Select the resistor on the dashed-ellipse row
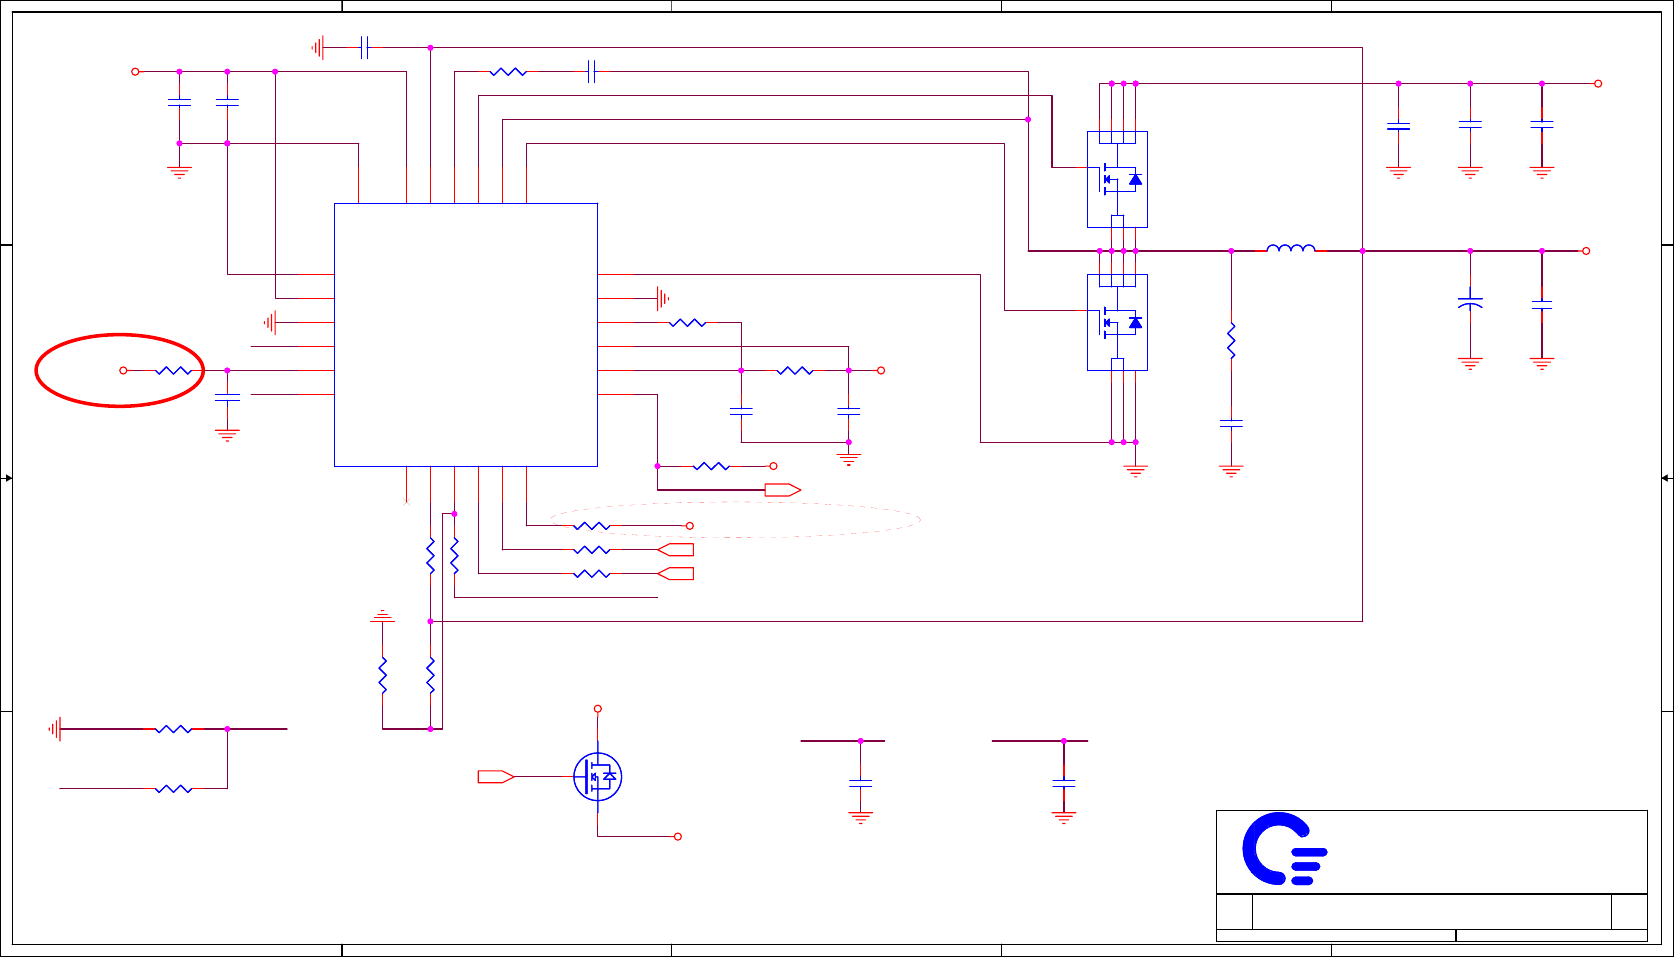 (x=592, y=526)
